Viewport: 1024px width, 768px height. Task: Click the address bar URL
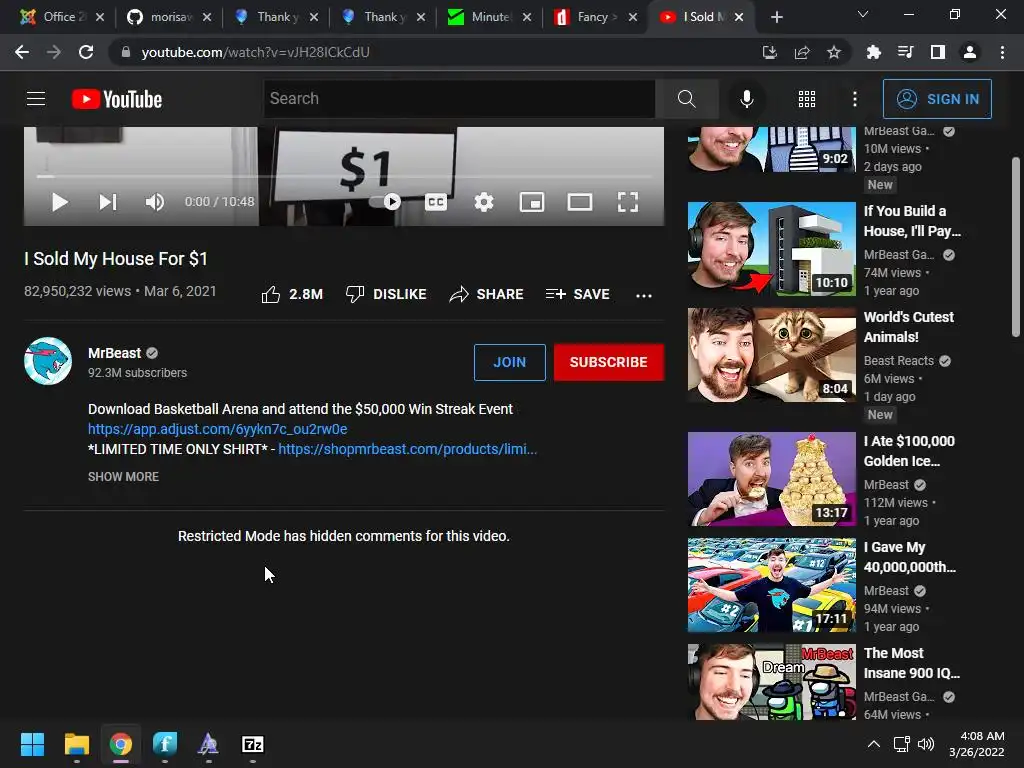click(x=255, y=52)
